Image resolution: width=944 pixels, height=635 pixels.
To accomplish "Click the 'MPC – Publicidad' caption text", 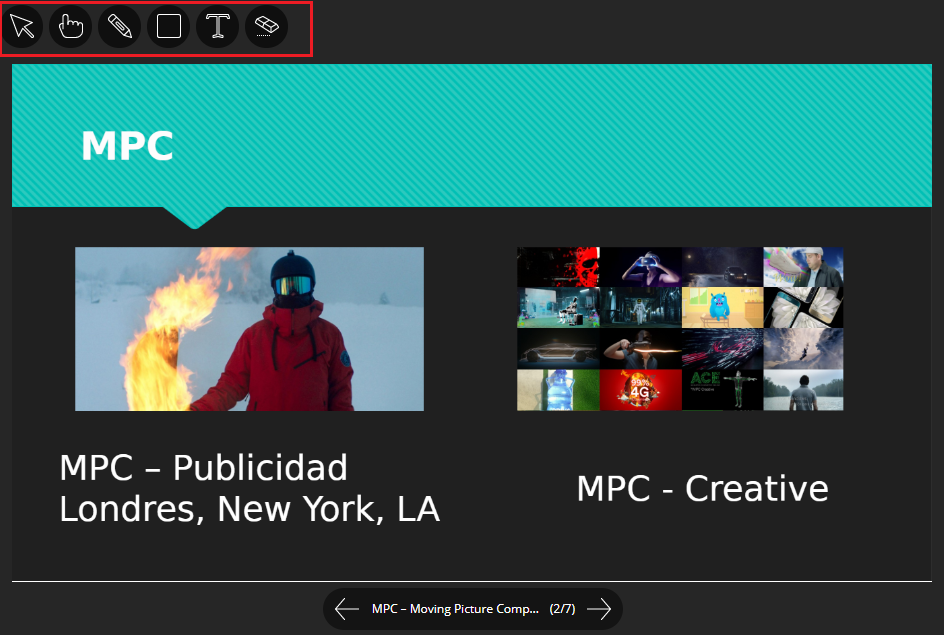I will [204, 468].
